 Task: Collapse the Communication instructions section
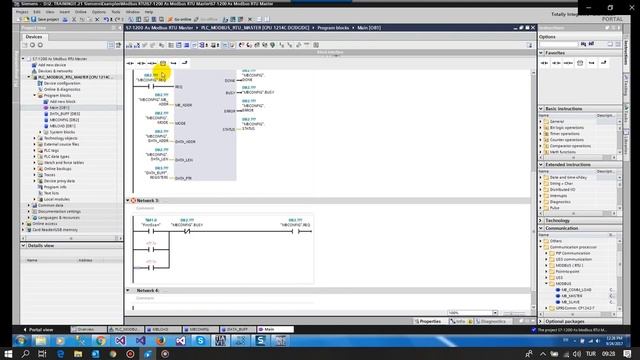point(541,228)
